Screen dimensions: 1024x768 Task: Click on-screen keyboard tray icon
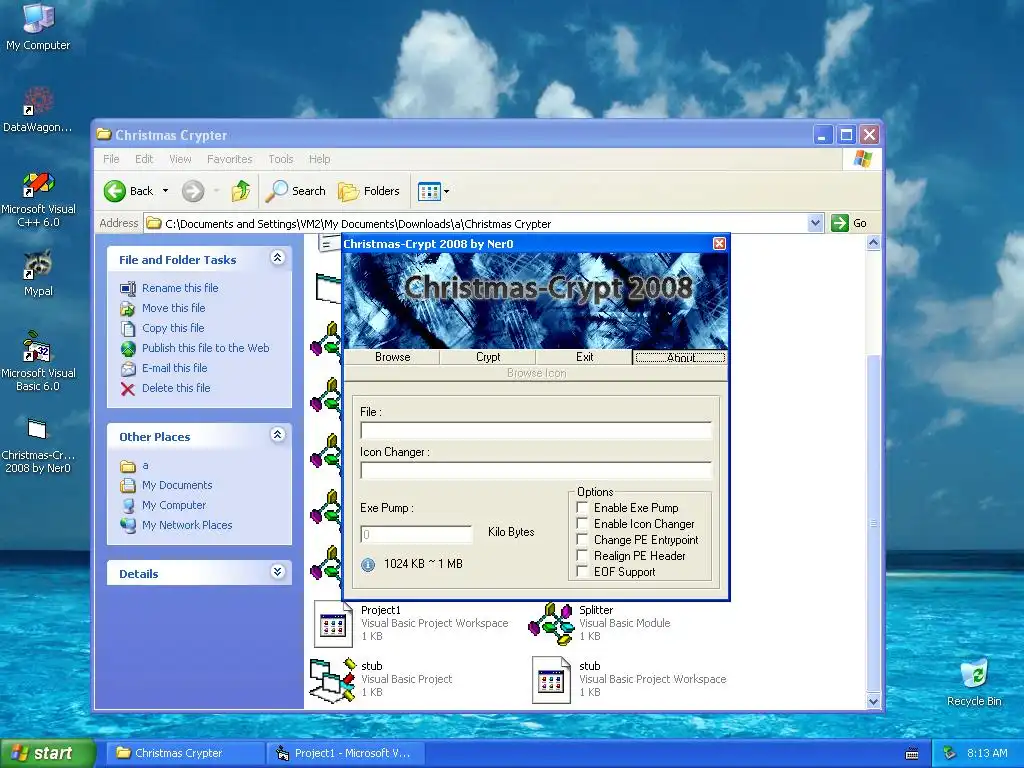tap(912, 754)
